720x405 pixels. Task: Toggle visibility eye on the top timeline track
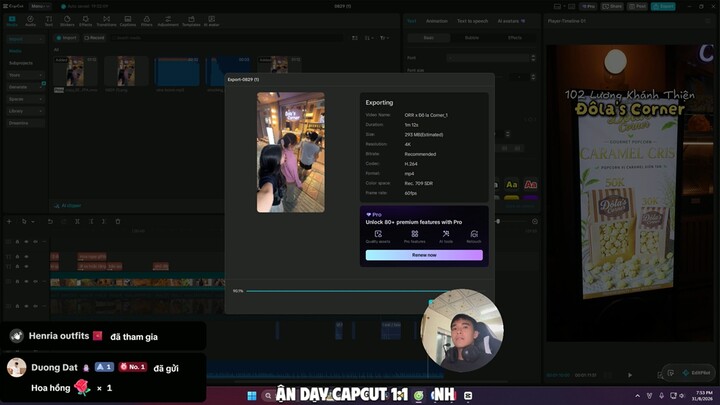pos(26,242)
